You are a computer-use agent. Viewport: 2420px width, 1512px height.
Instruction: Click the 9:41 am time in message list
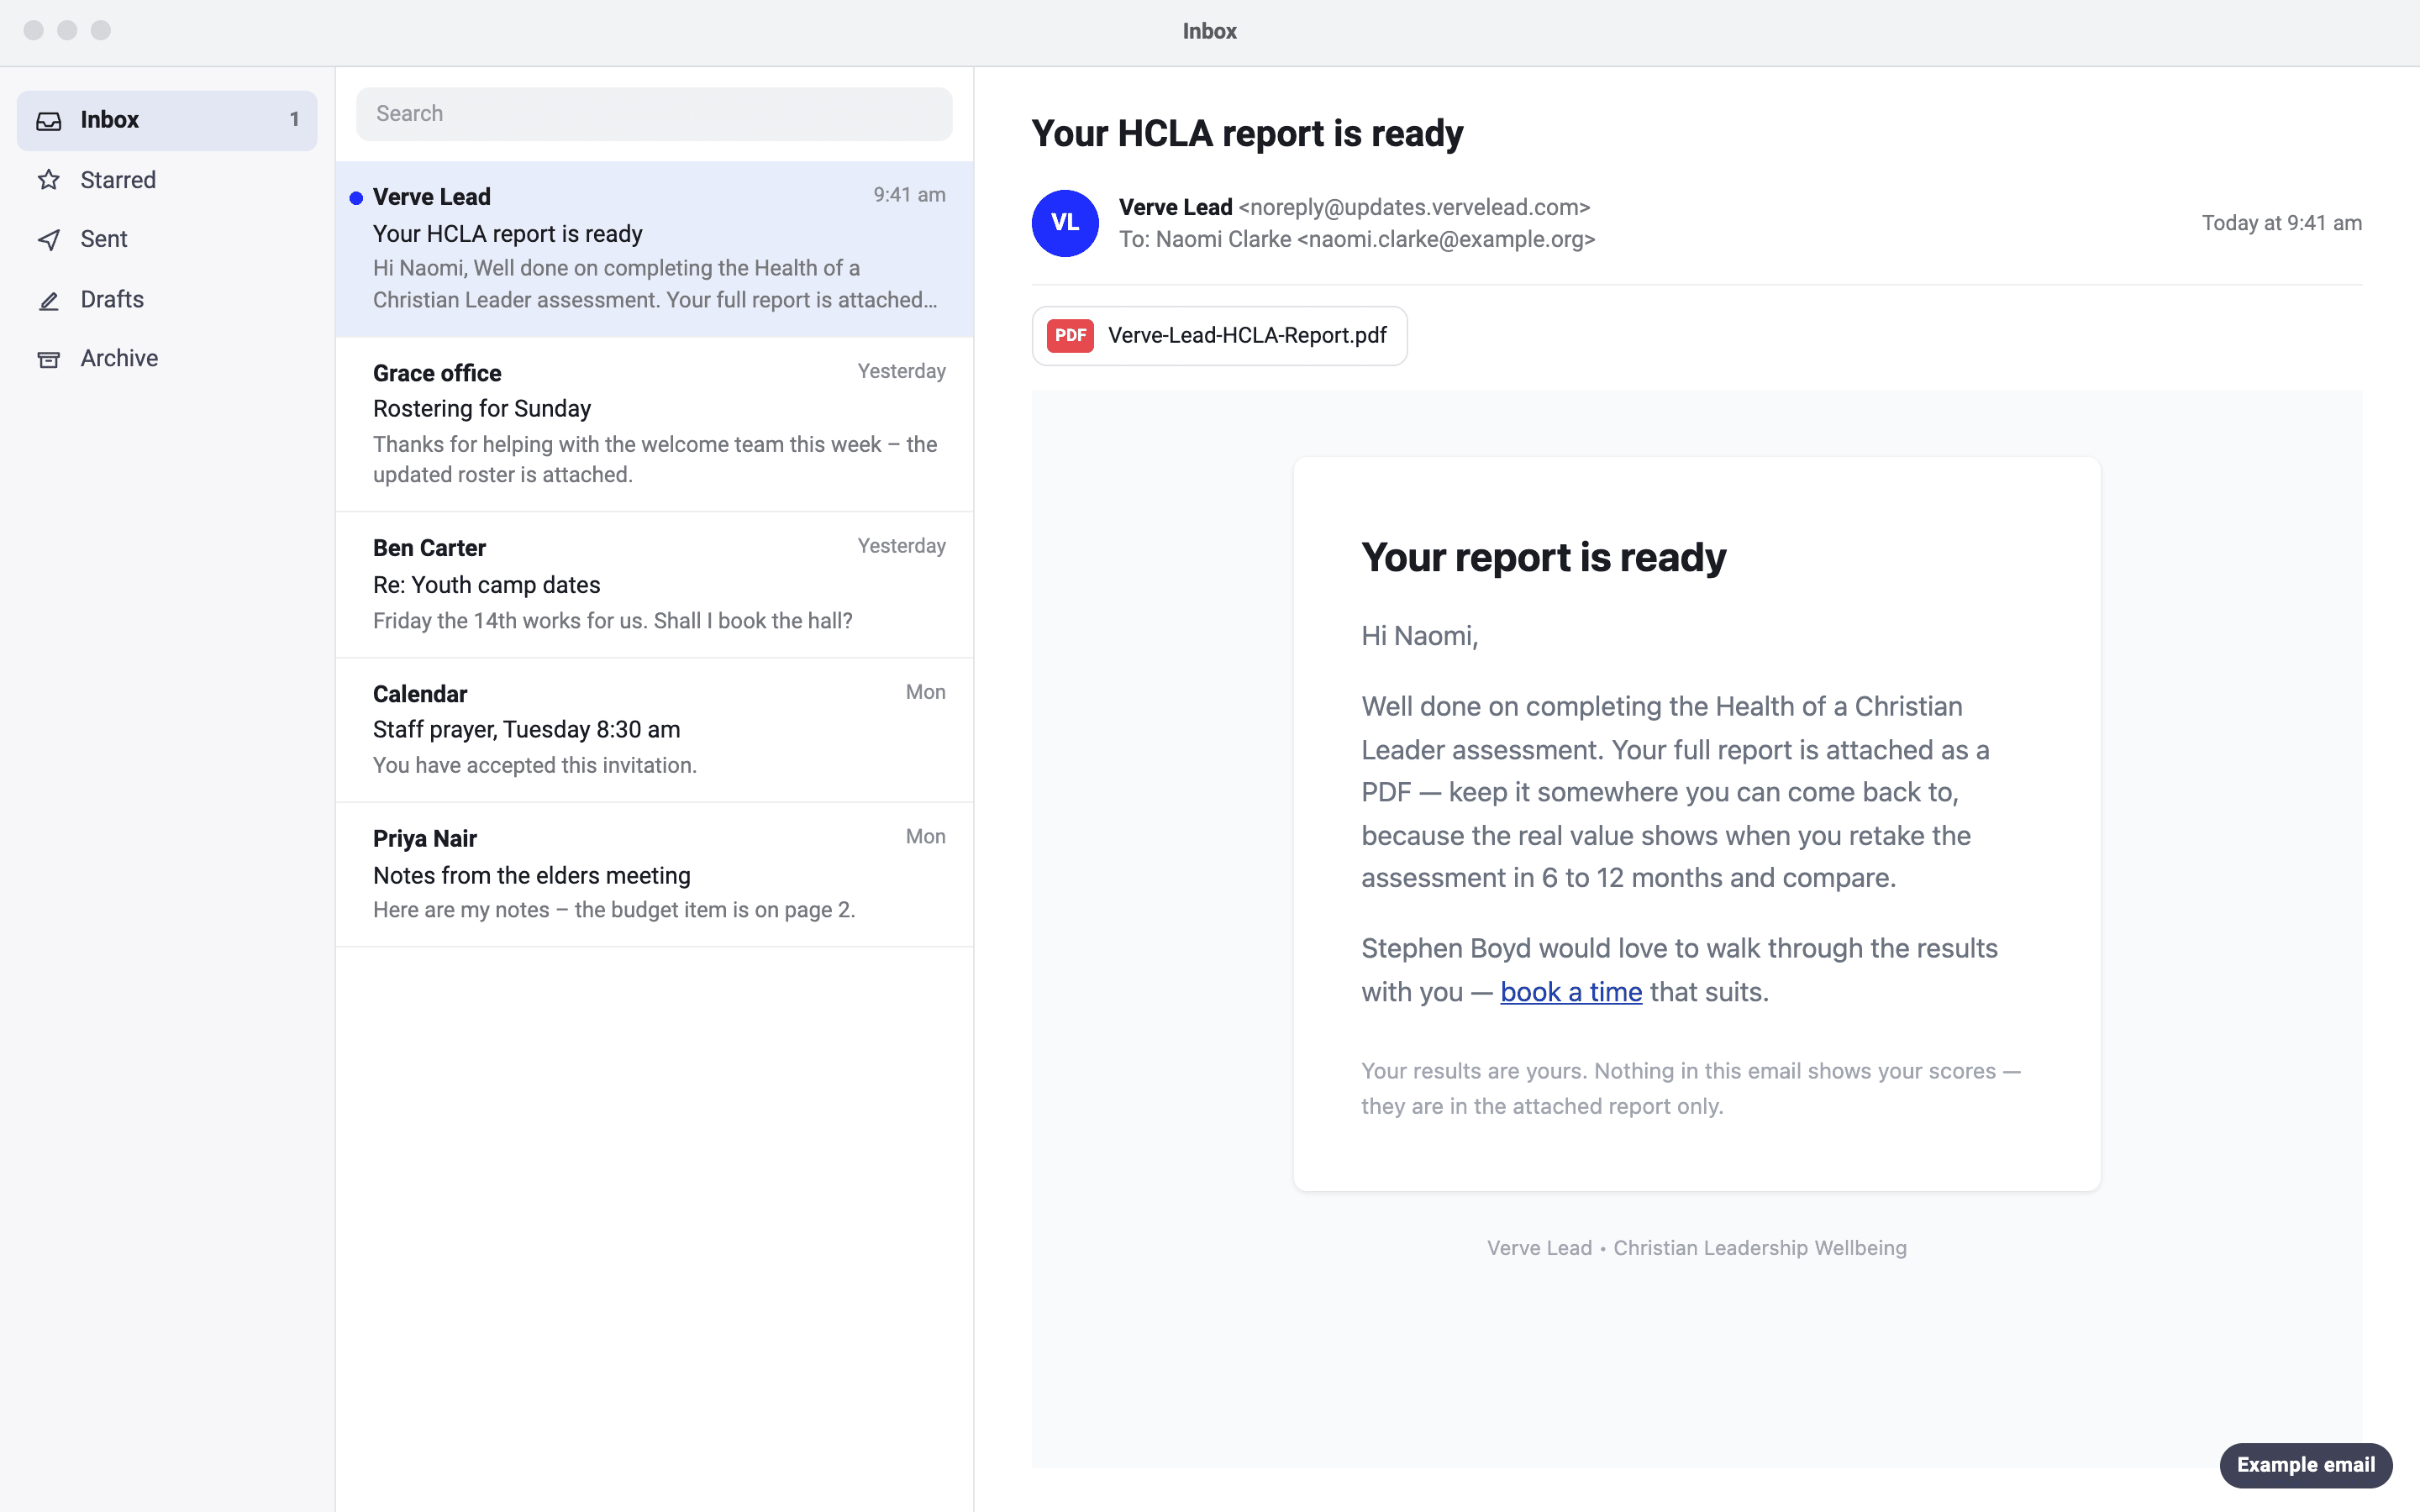tap(909, 195)
